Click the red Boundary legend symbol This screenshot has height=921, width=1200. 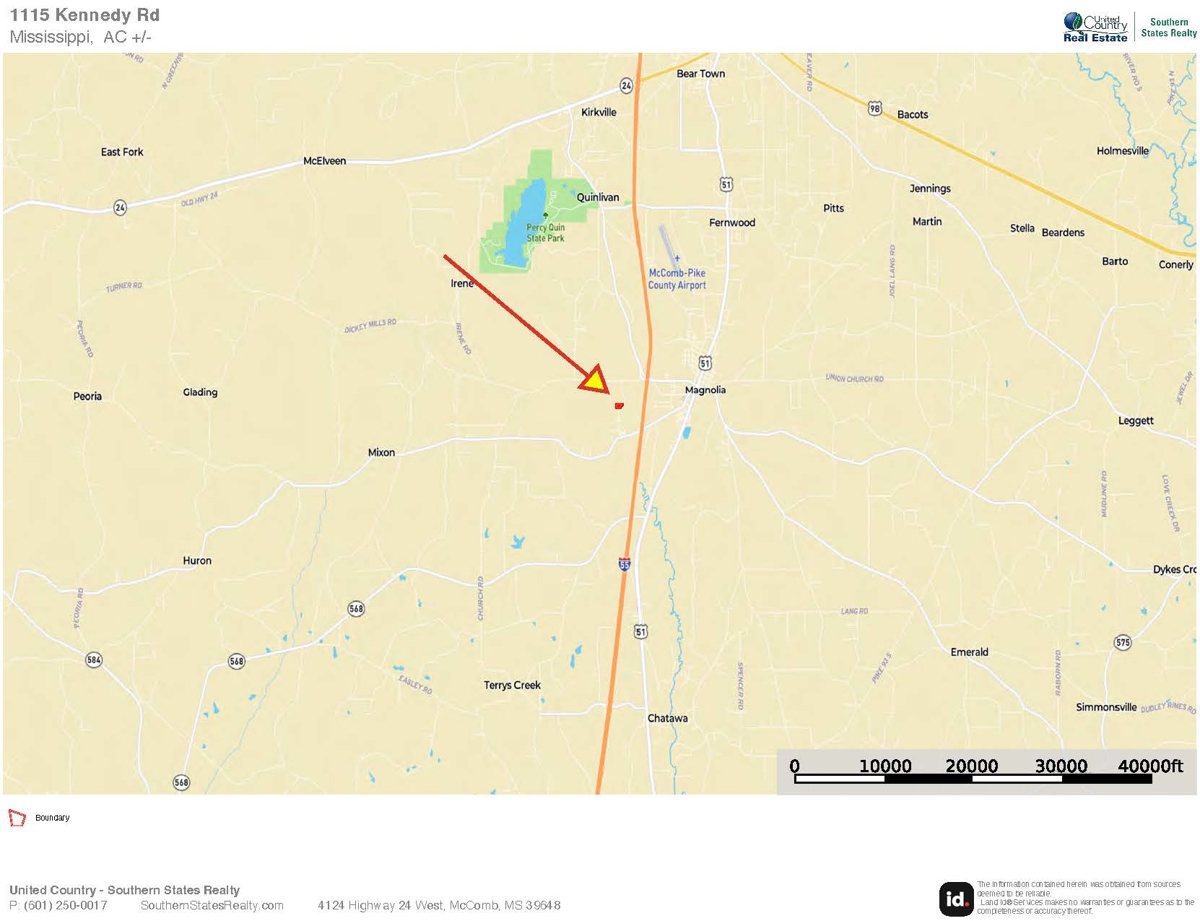(x=17, y=818)
